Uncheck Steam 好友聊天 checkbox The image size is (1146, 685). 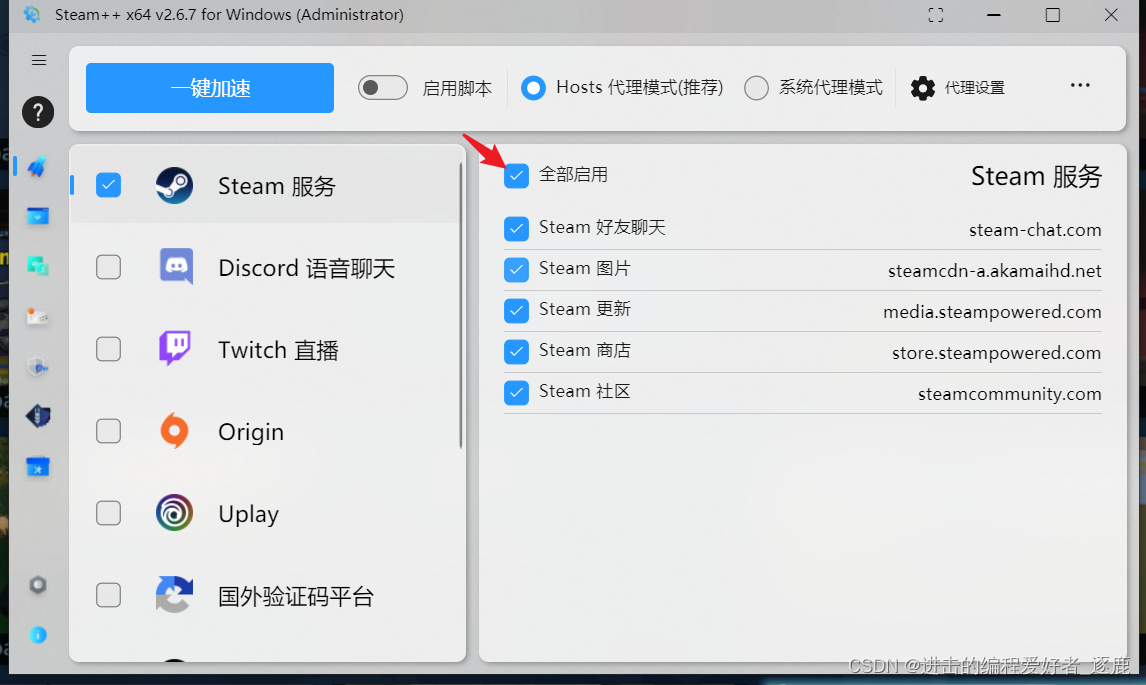516,229
